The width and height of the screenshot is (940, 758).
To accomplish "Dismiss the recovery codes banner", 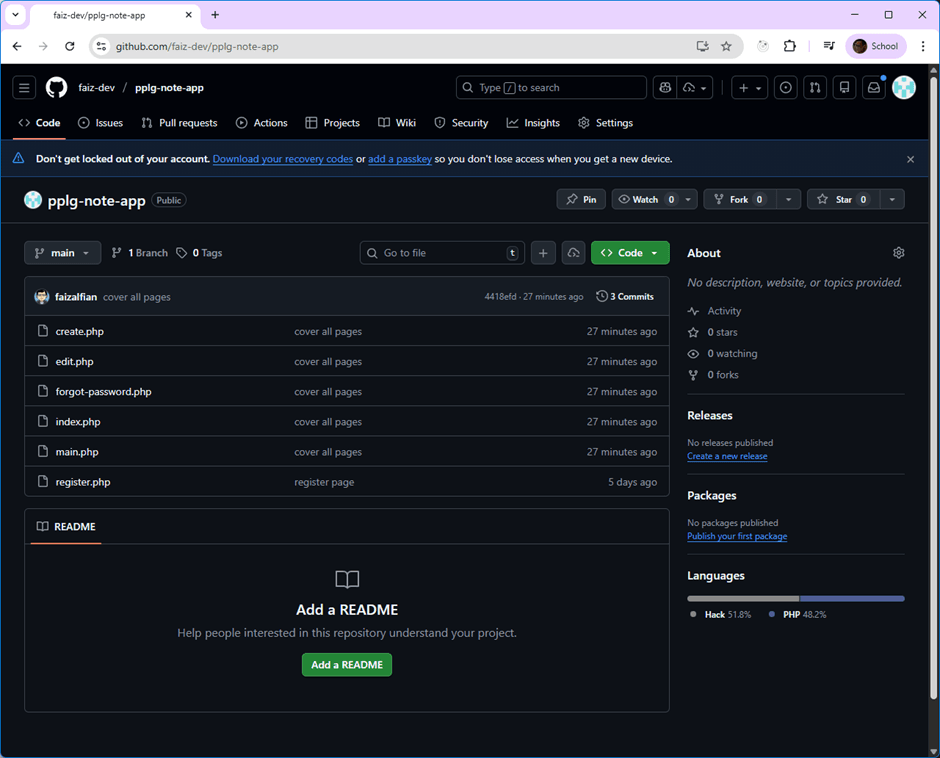I will pos(910,159).
